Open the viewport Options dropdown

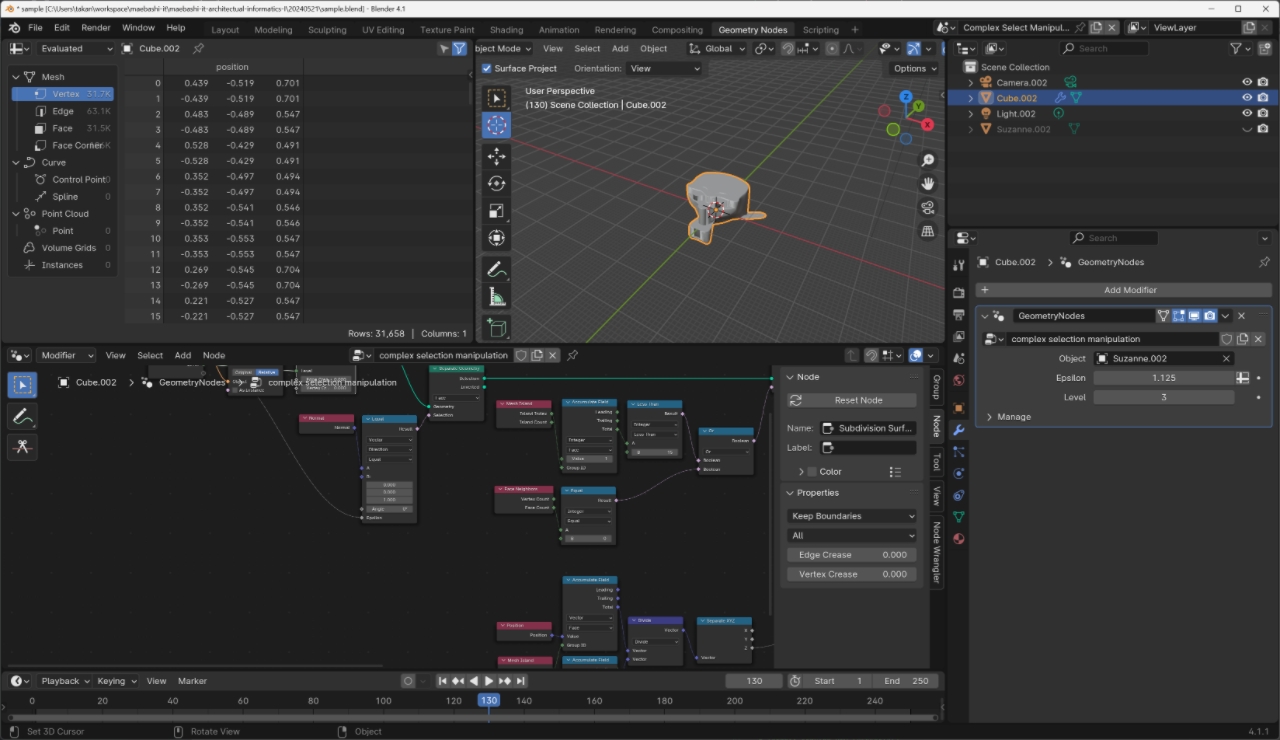click(x=915, y=68)
